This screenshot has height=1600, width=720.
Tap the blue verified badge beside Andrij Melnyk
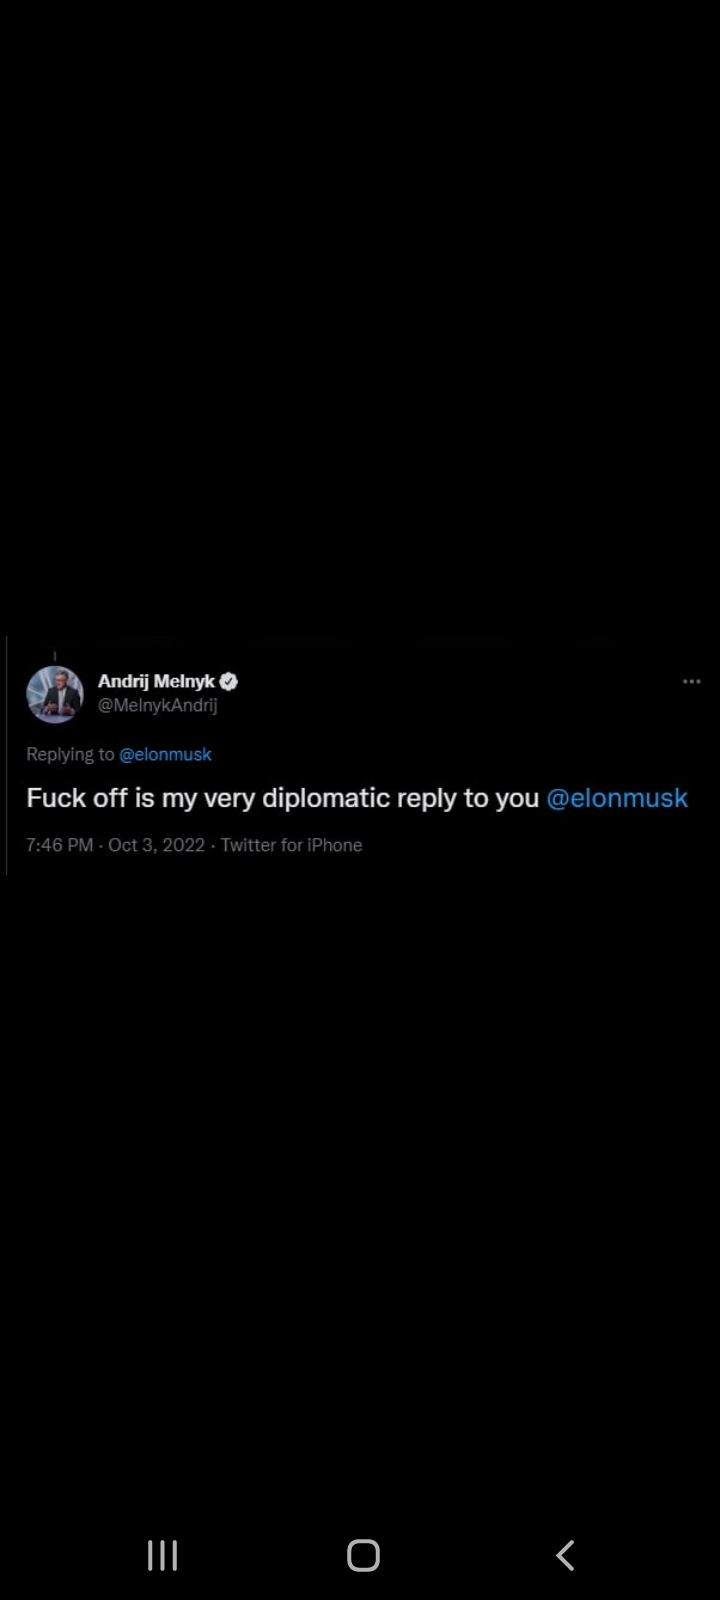tap(229, 681)
